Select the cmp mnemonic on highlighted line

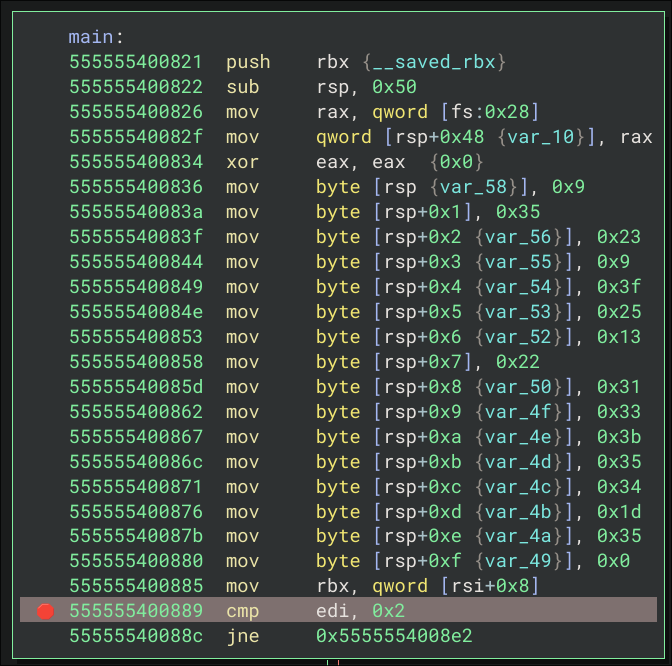pyautogui.click(x=243, y=611)
